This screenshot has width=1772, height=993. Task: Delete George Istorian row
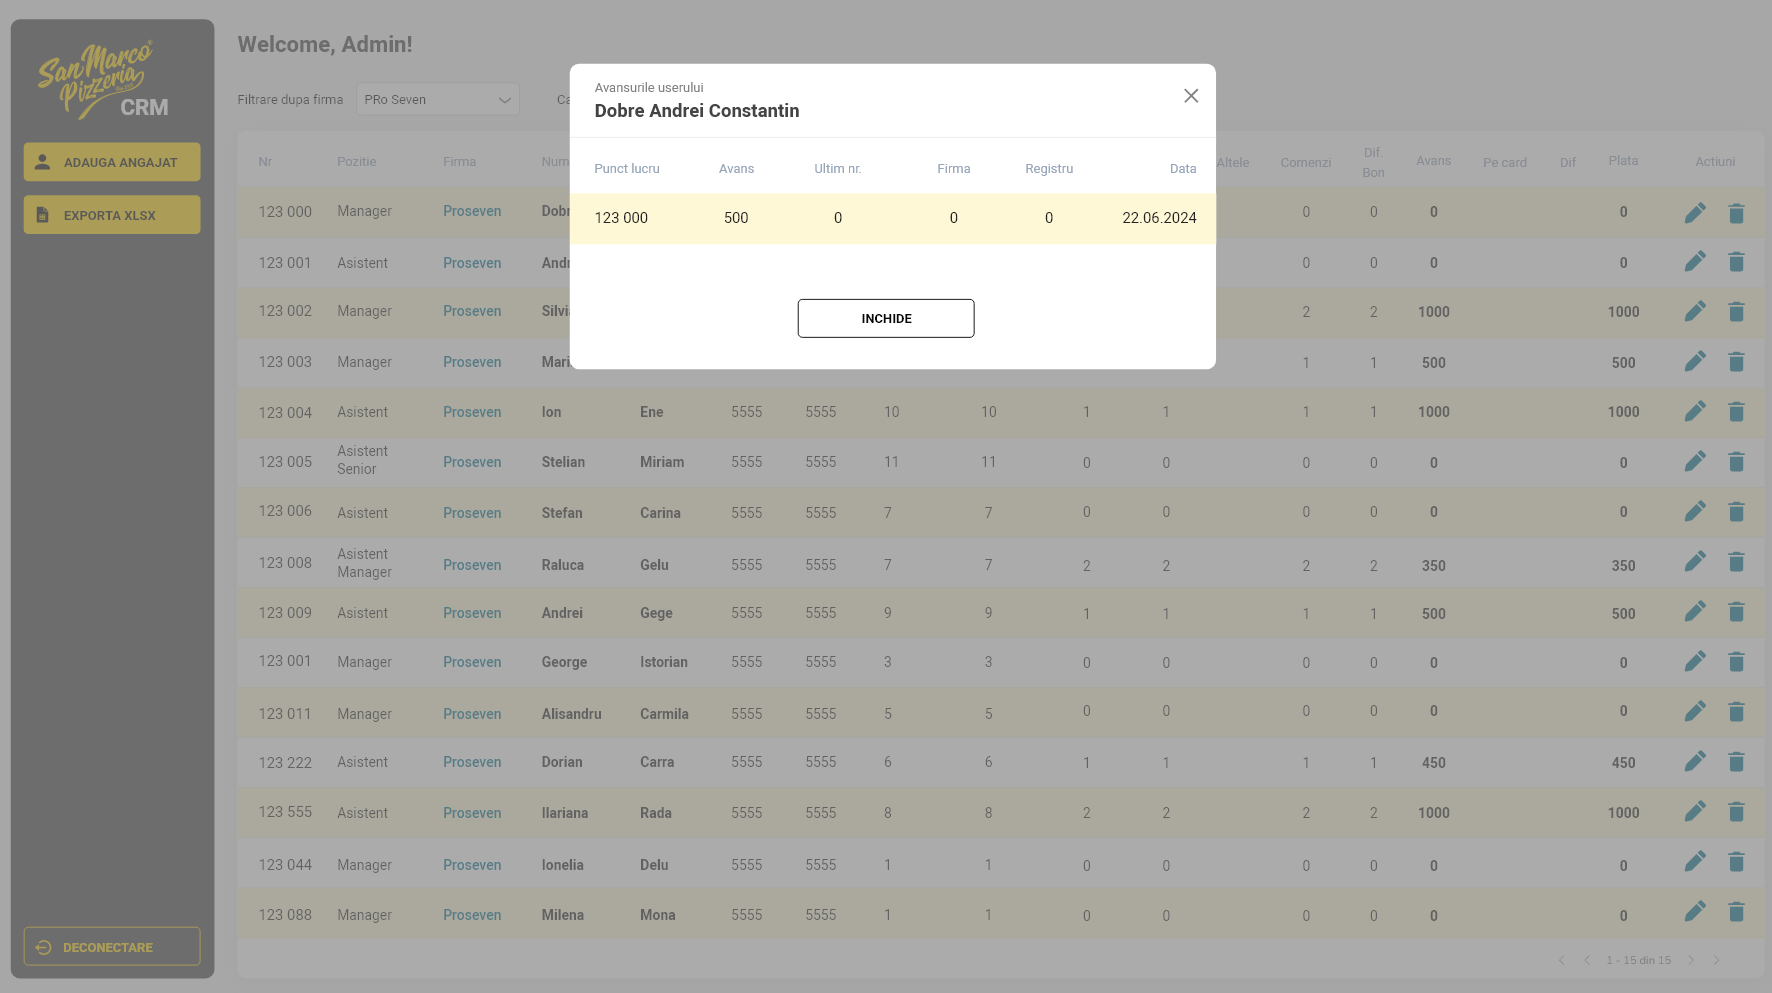click(1736, 661)
